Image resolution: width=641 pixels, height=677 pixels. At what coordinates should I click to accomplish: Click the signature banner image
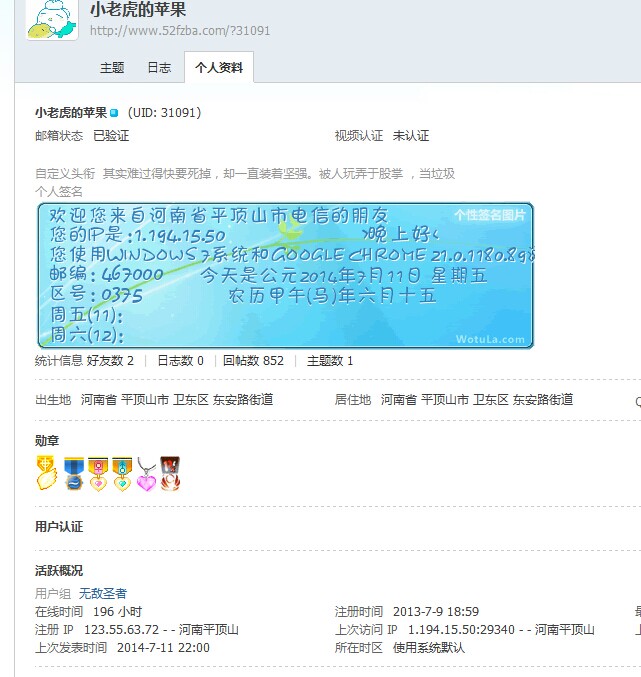[286, 275]
